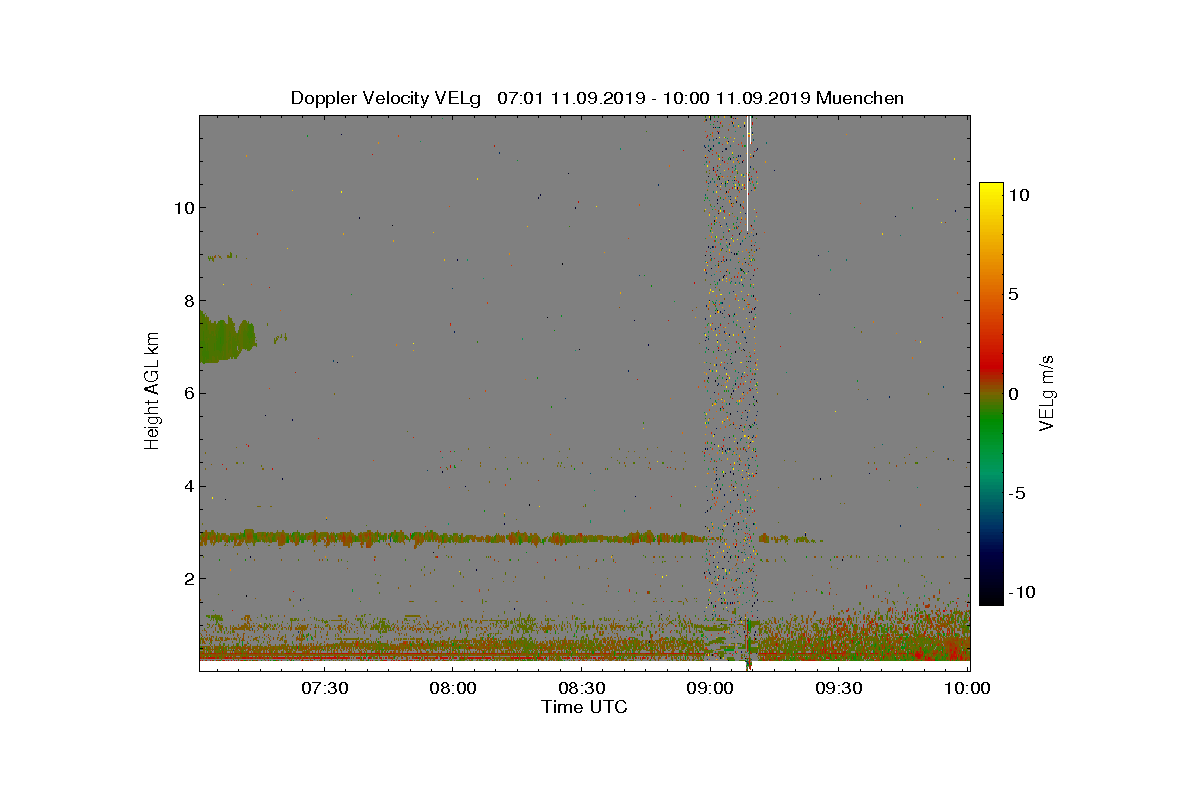The width and height of the screenshot is (1200, 800).
Task: Click the height axis label 10
Action: click(183, 208)
